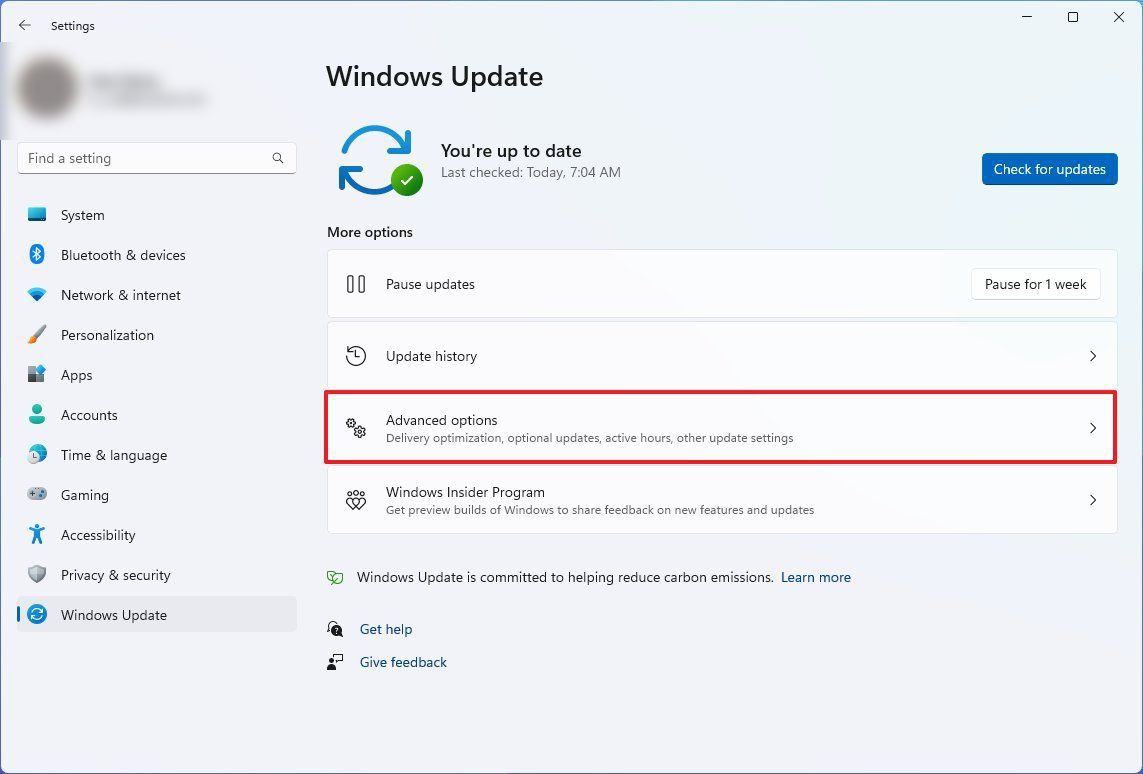Click the Privacy & security shield icon
The height and width of the screenshot is (774, 1143).
coord(36,574)
